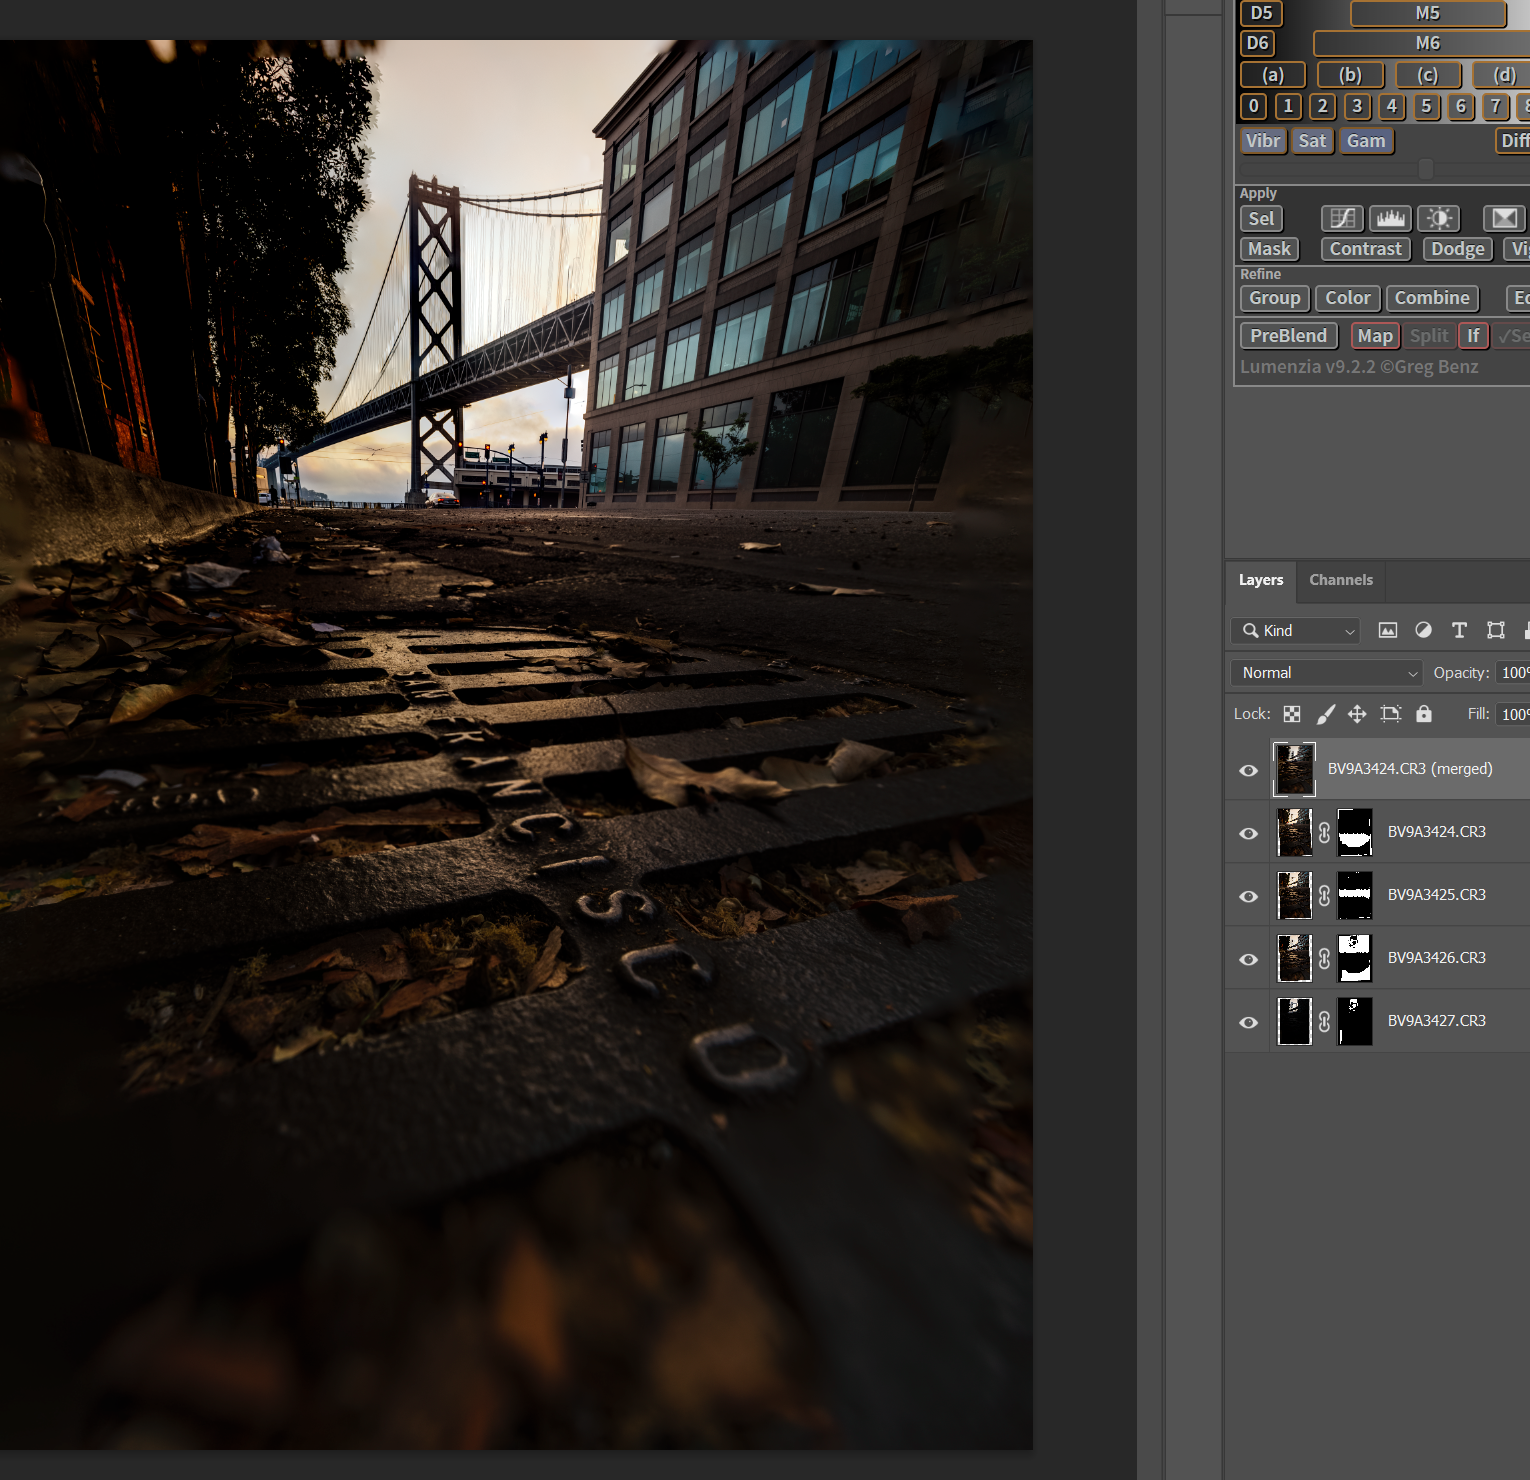
Task: Lock transparent pixels checkerboard icon
Action: point(1292,714)
